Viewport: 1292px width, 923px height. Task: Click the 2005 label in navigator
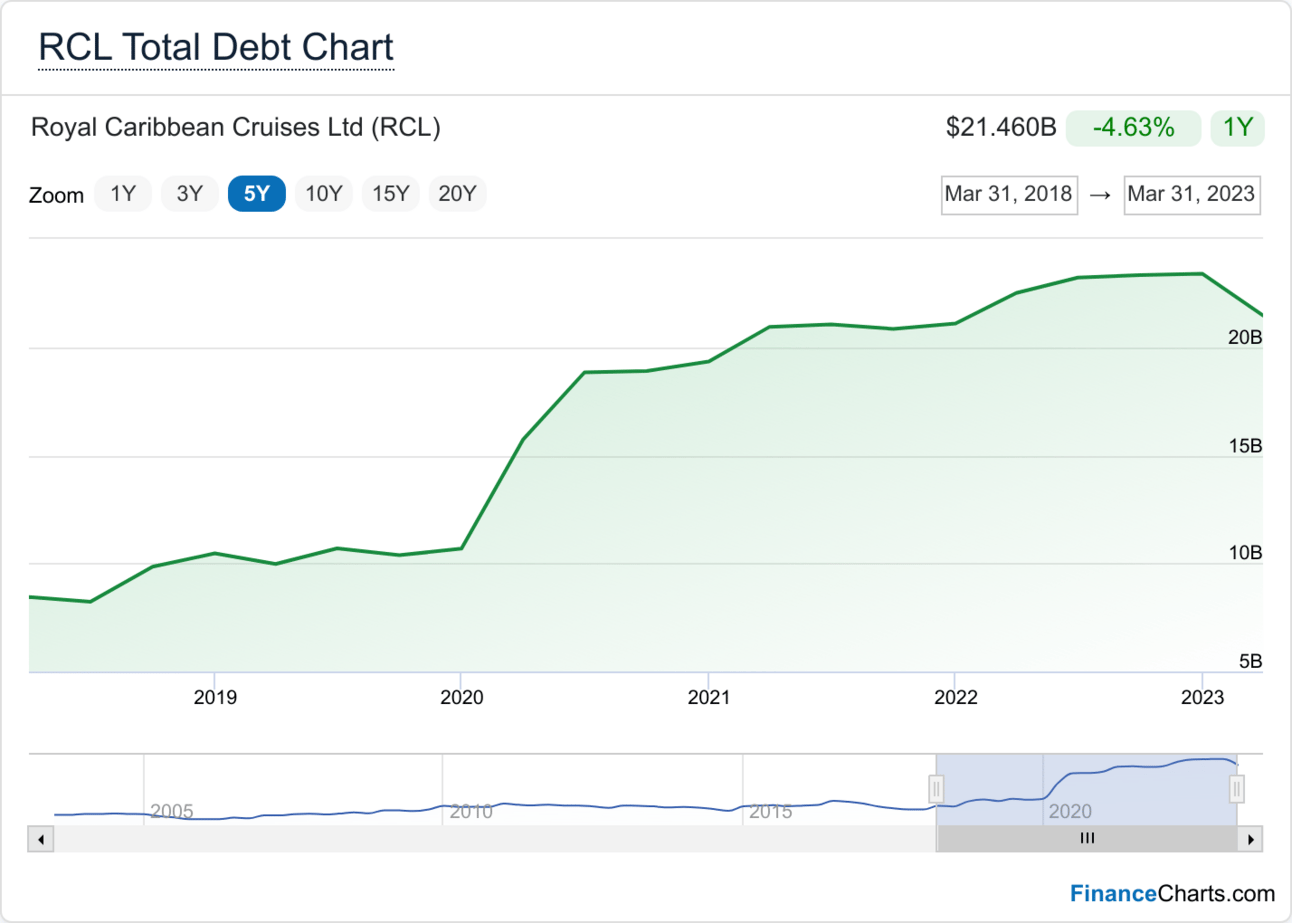click(x=171, y=811)
